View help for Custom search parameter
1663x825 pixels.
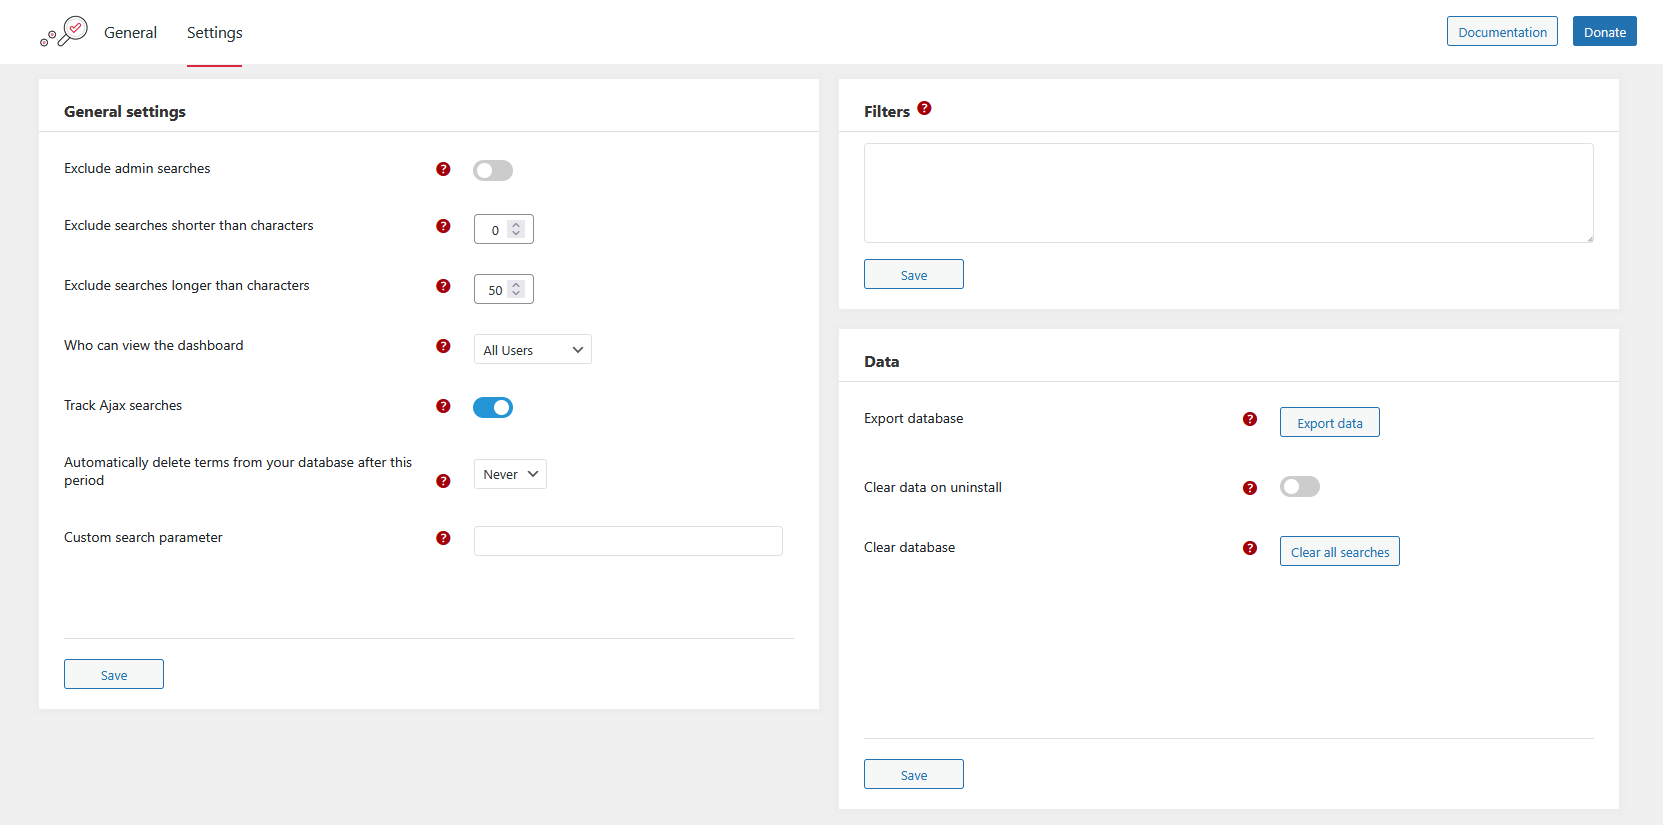[x=443, y=538]
